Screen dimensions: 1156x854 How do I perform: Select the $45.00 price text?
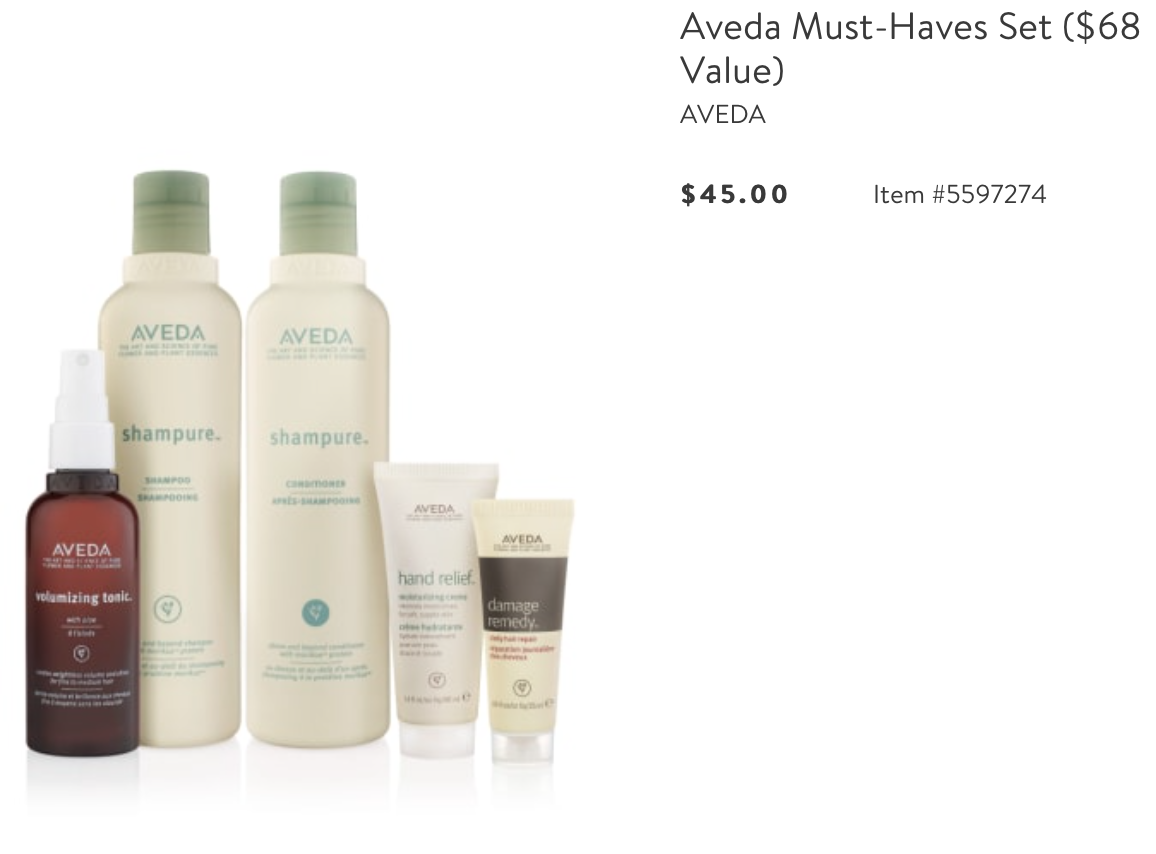click(x=734, y=194)
